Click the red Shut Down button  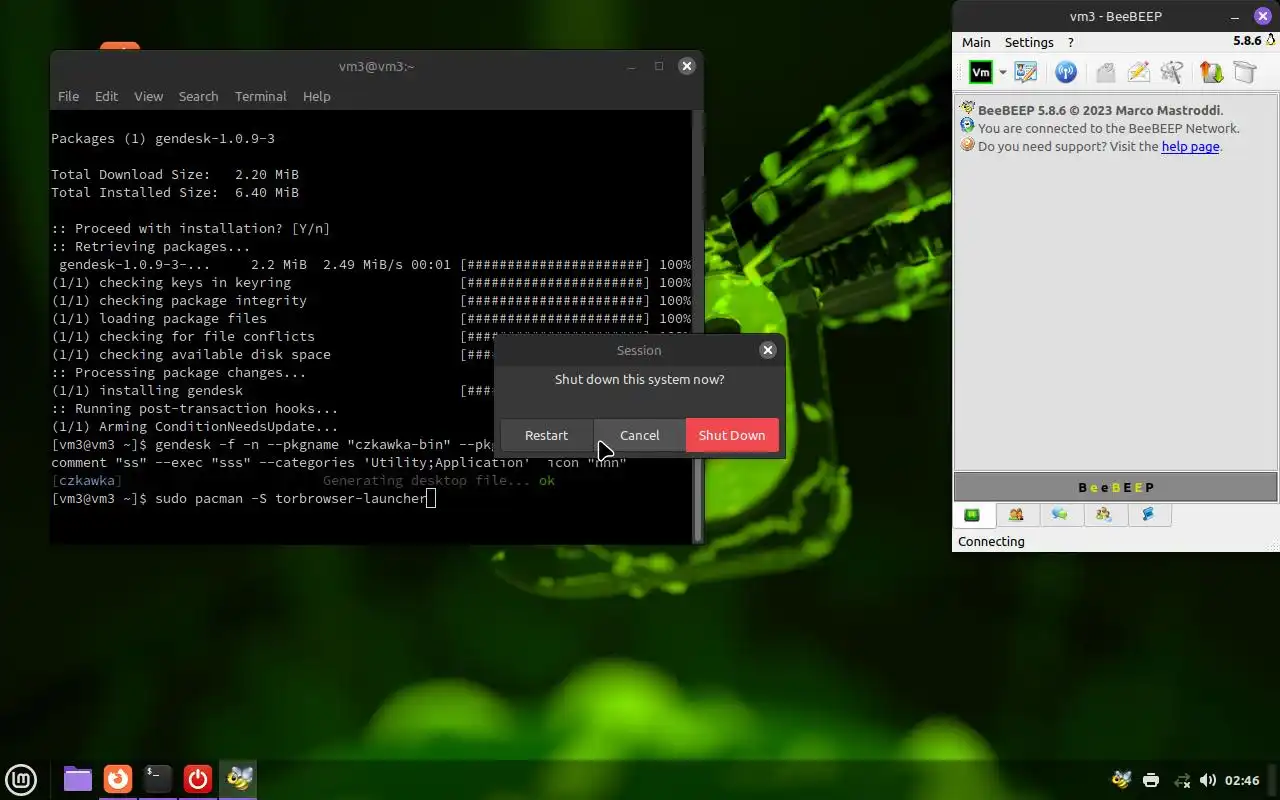tap(732, 435)
